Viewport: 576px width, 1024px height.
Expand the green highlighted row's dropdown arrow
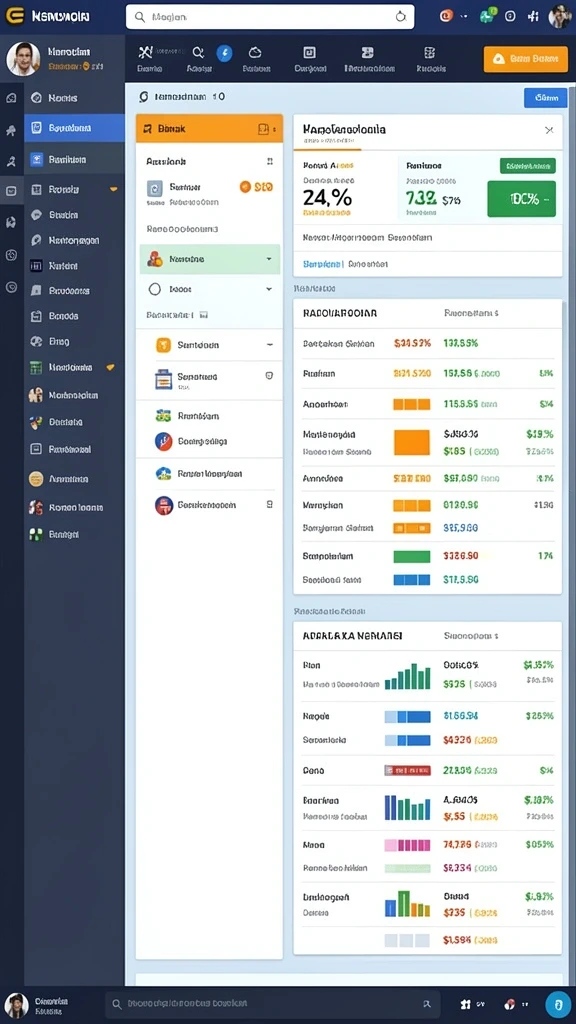point(268,259)
